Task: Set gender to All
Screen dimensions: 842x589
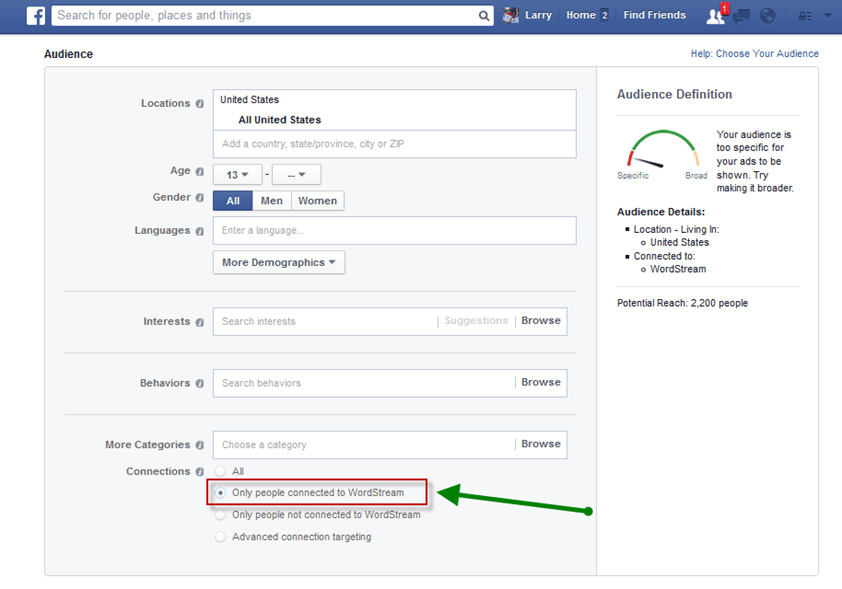Action: point(233,201)
